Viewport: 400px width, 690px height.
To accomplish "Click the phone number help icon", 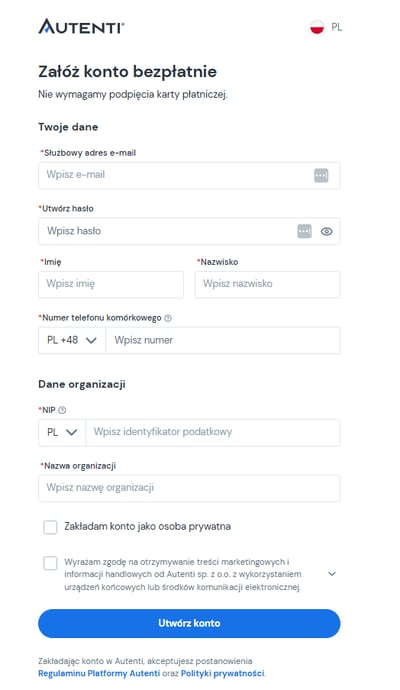I will point(168,318).
